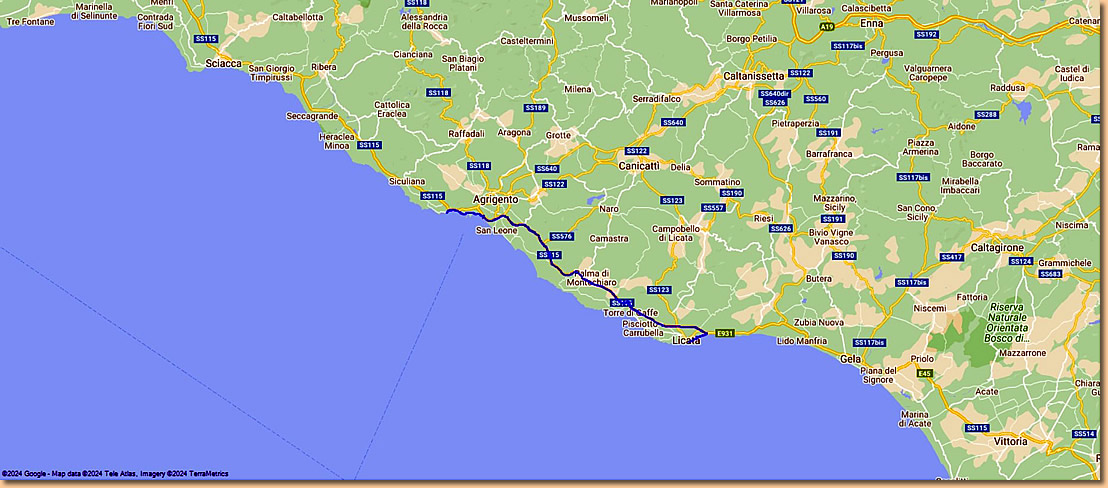1108x488 pixels.
Task: Click the Serradifalco label
Action: [x=656, y=99]
